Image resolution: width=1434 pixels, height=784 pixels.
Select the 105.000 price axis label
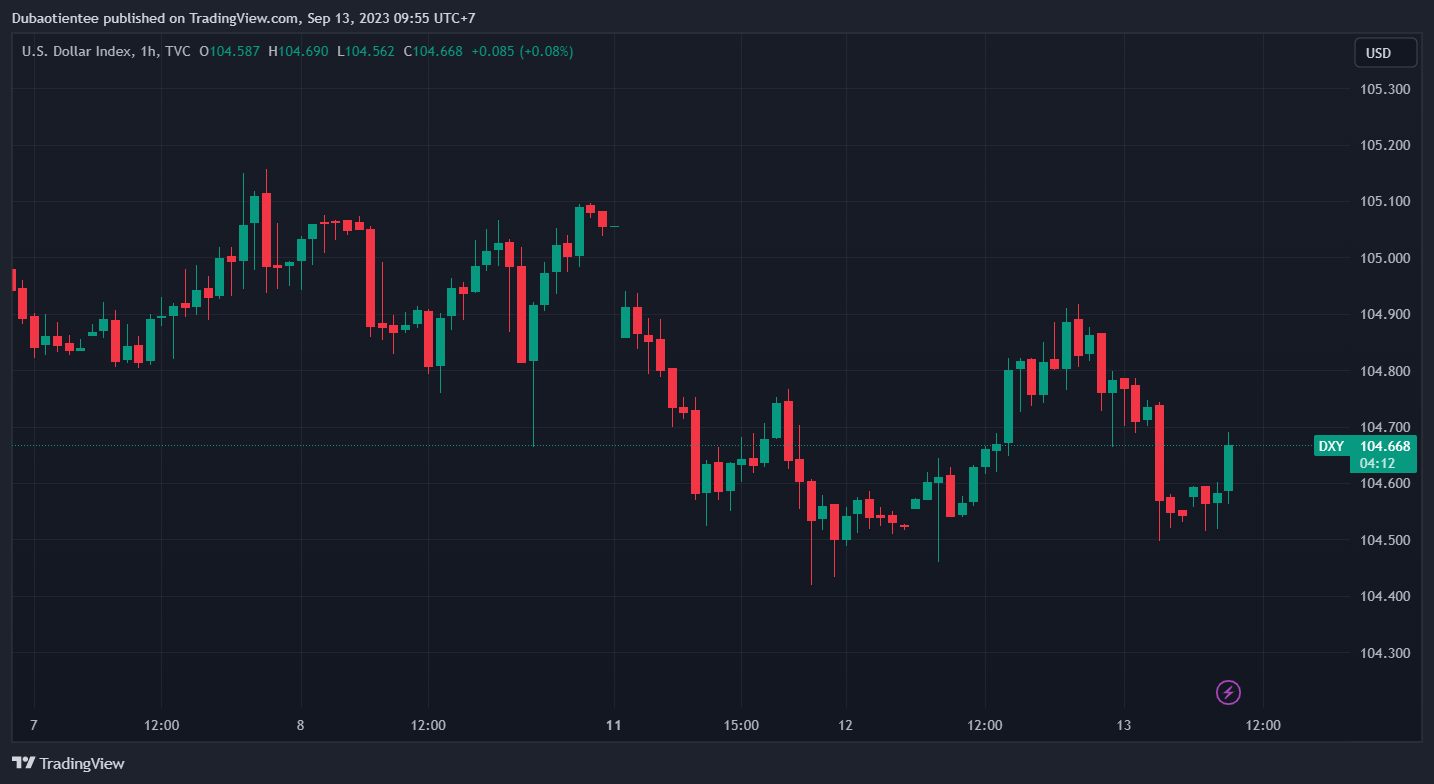click(x=1385, y=258)
